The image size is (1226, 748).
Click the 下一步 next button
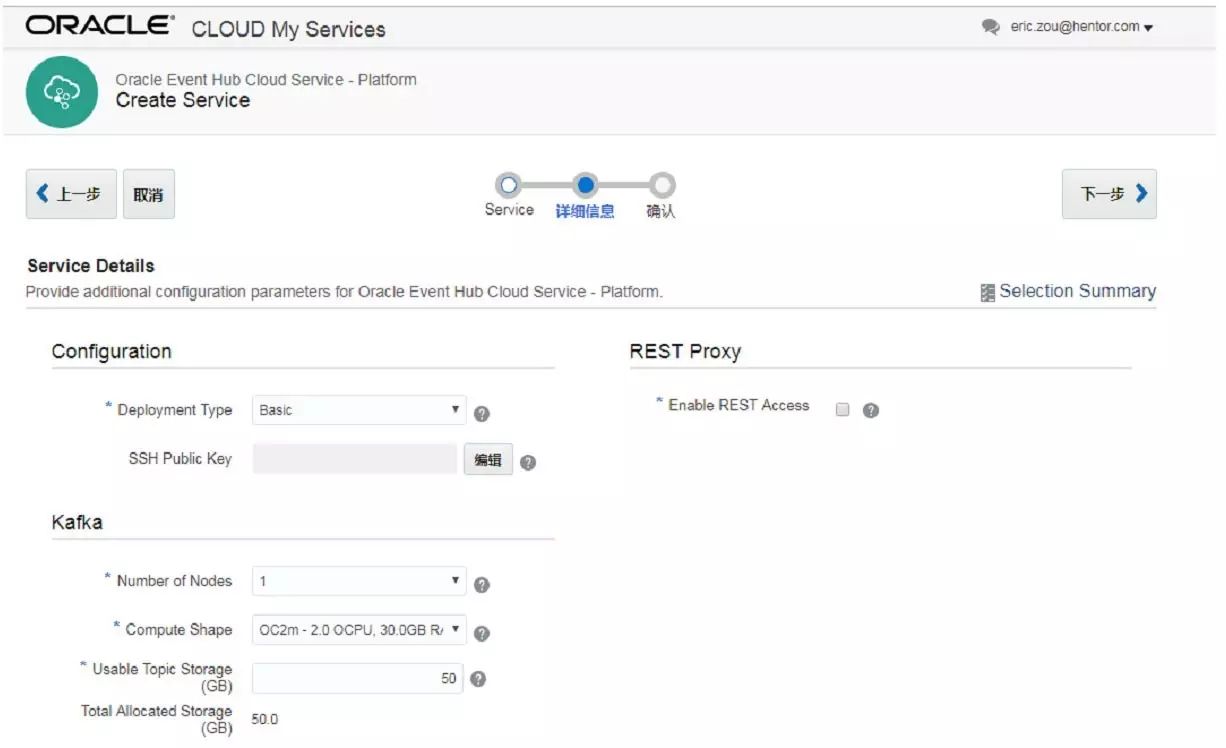point(1109,194)
